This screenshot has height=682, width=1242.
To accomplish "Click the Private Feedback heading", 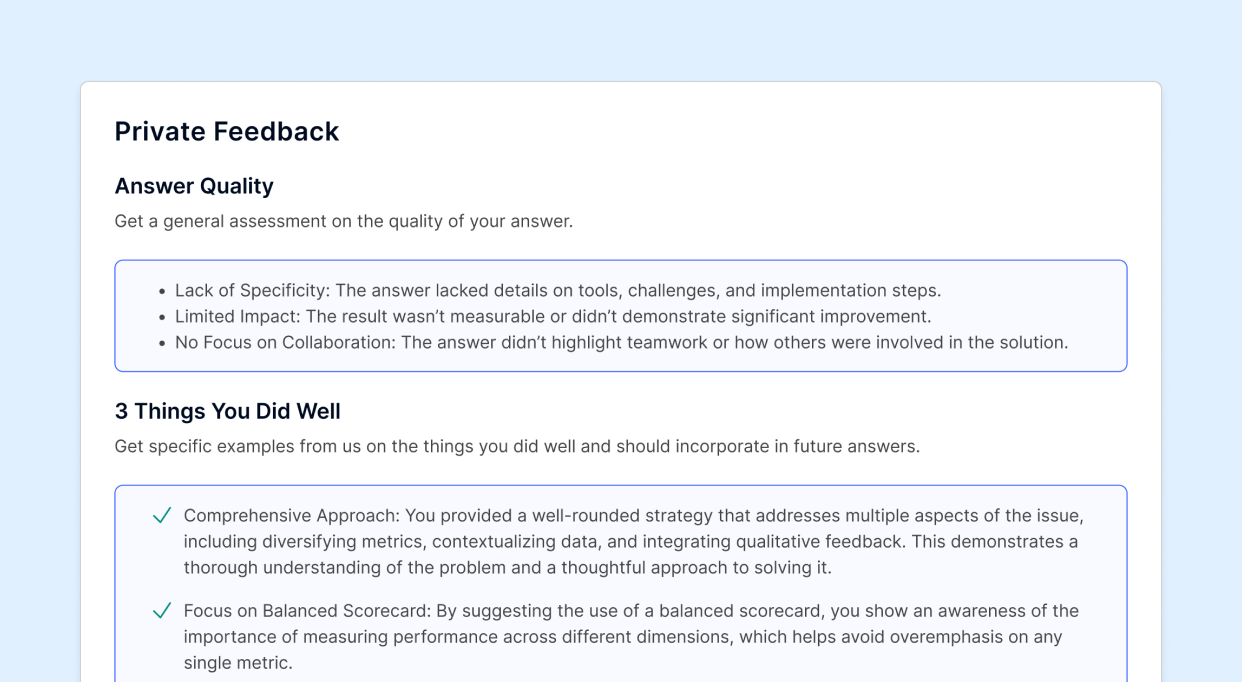I will click(227, 131).
